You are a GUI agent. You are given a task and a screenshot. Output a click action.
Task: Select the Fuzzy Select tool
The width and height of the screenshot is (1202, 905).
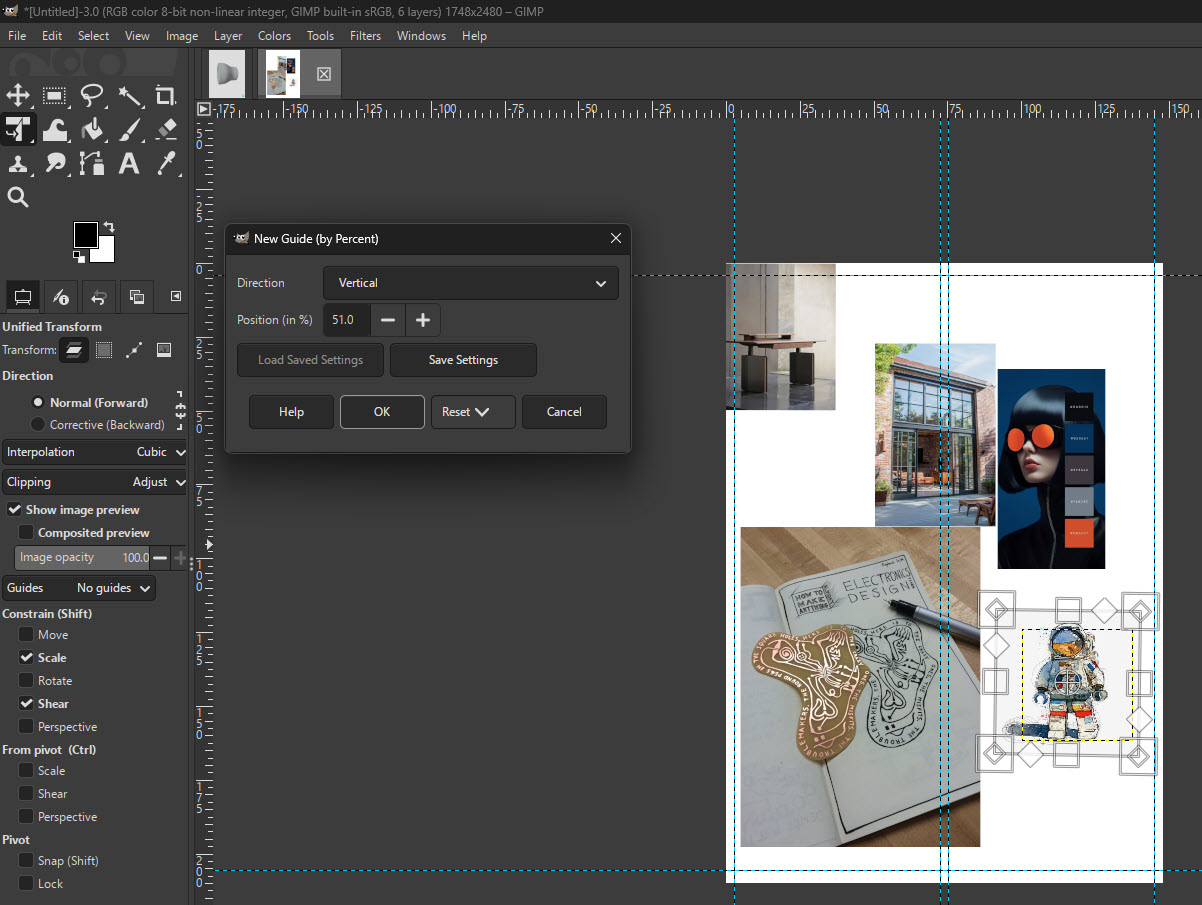click(130, 96)
